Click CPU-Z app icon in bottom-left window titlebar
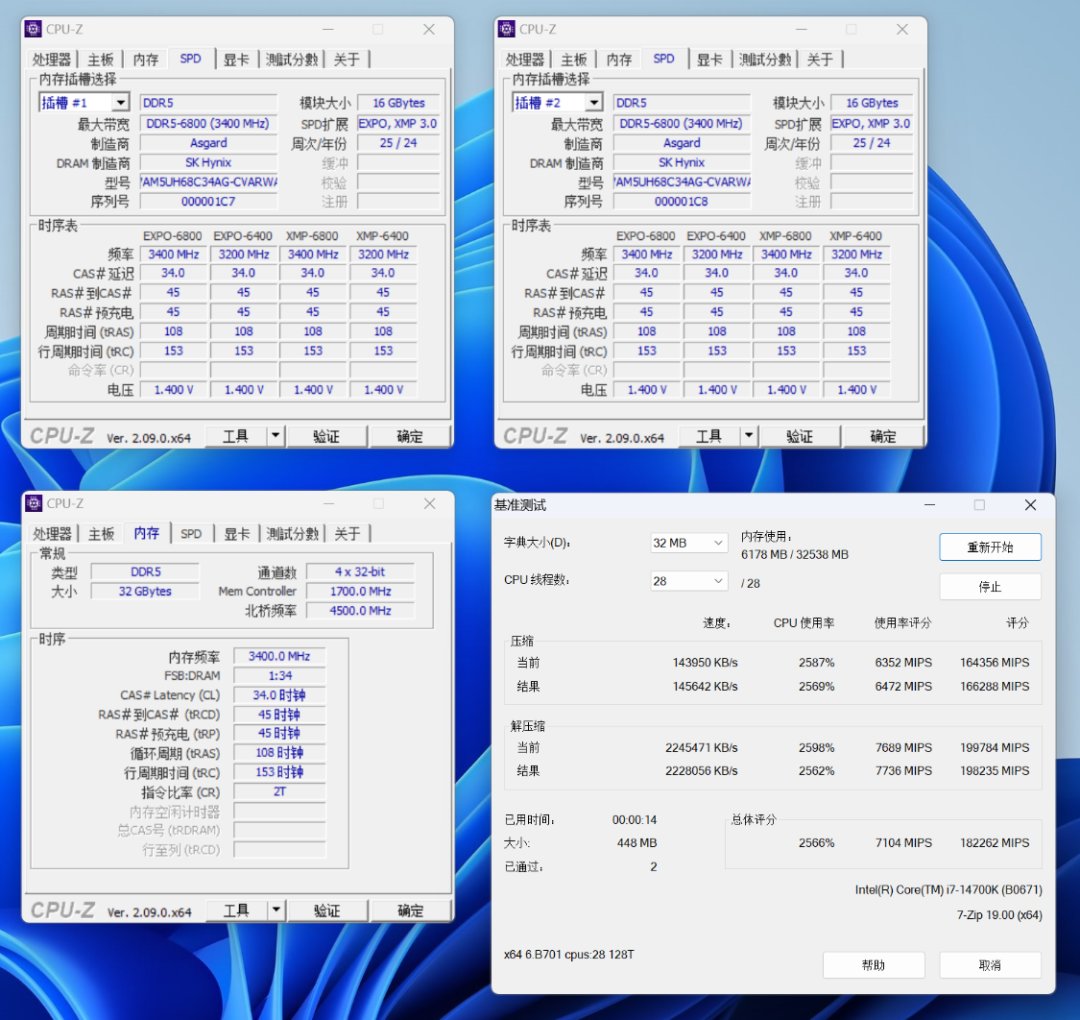 point(34,503)
